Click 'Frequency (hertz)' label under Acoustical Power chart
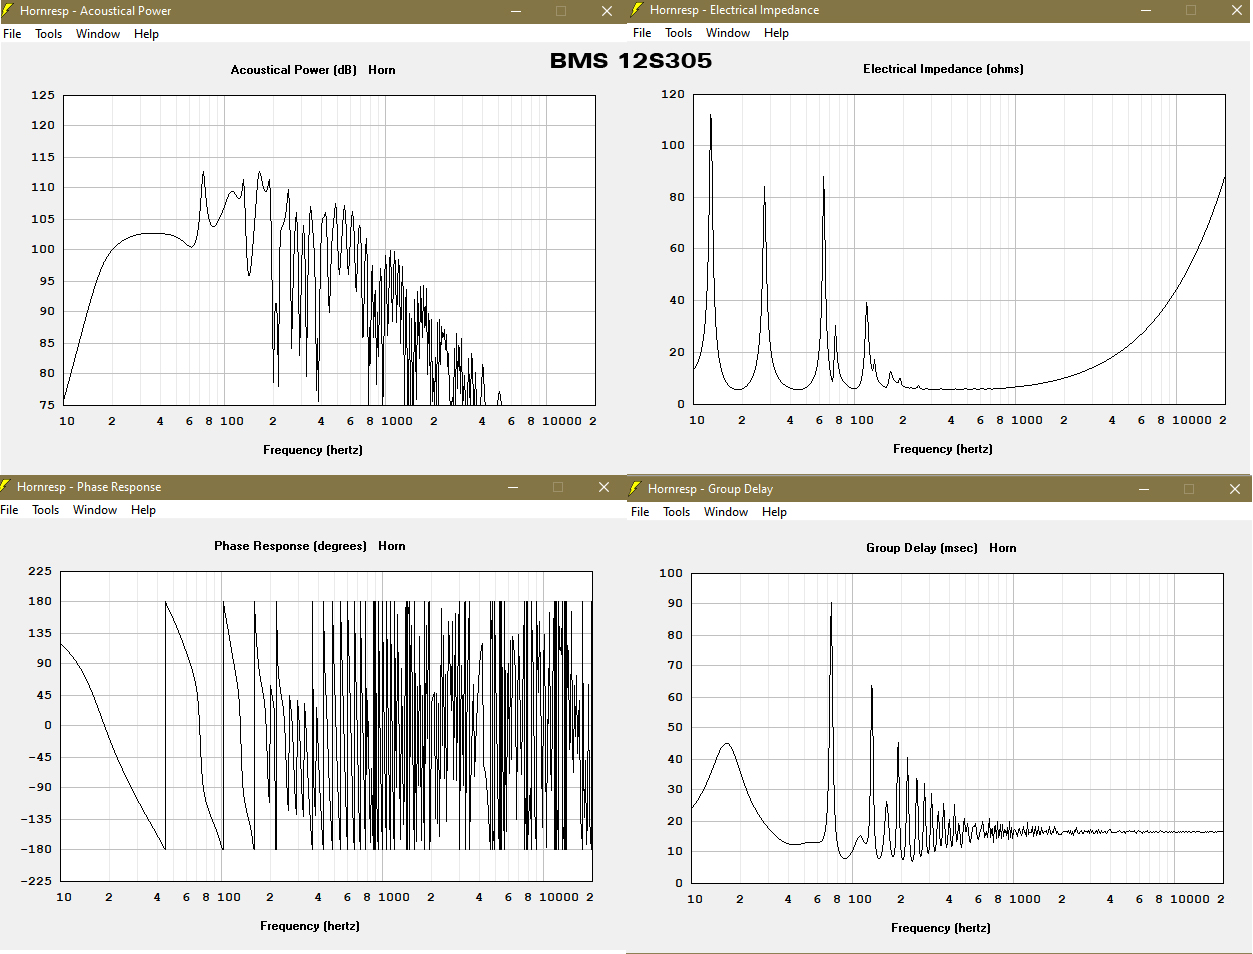 313,450
